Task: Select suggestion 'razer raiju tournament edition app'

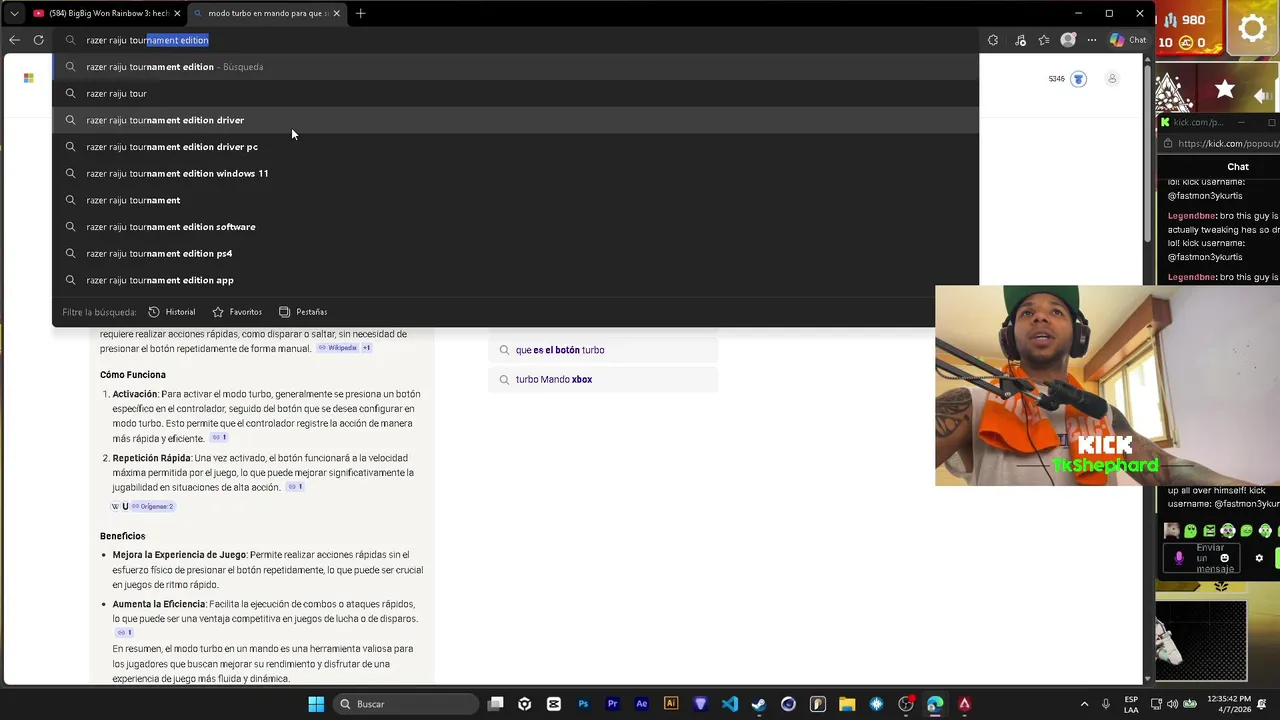Action: [x=515, y=280]
